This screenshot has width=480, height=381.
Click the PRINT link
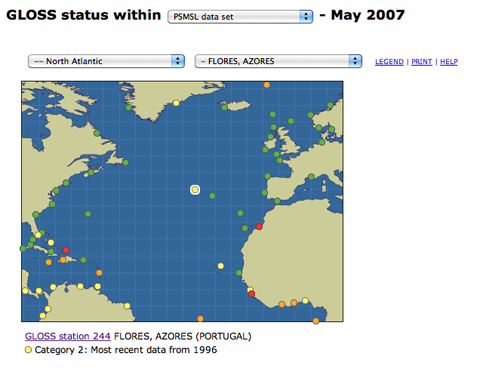(x=421, y=62)
